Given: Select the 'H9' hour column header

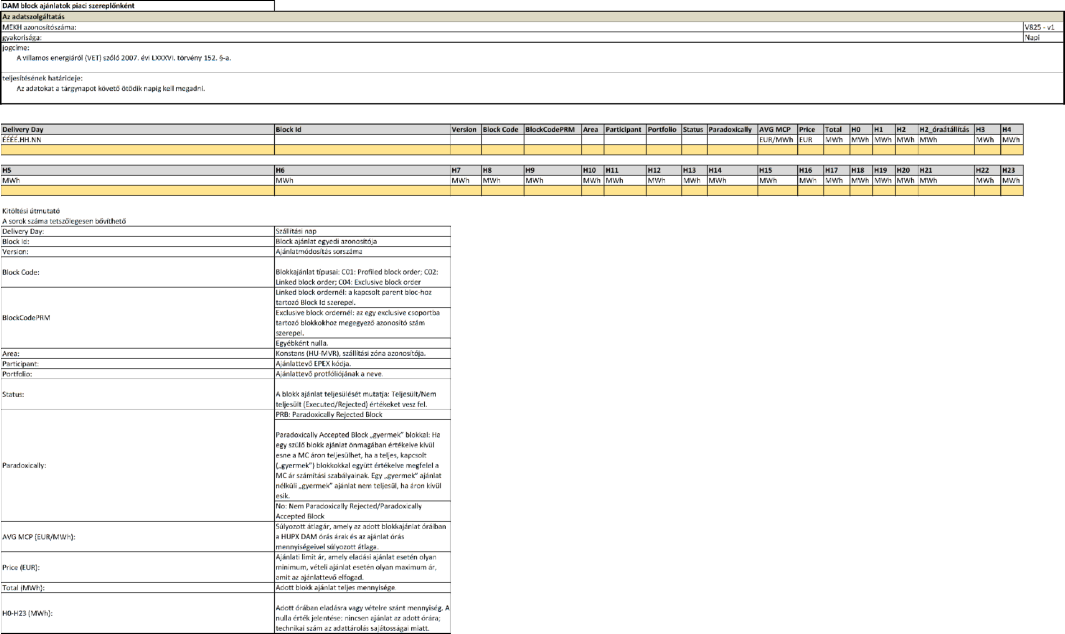Looking at the screenshot, I should (x=552, y=170).
